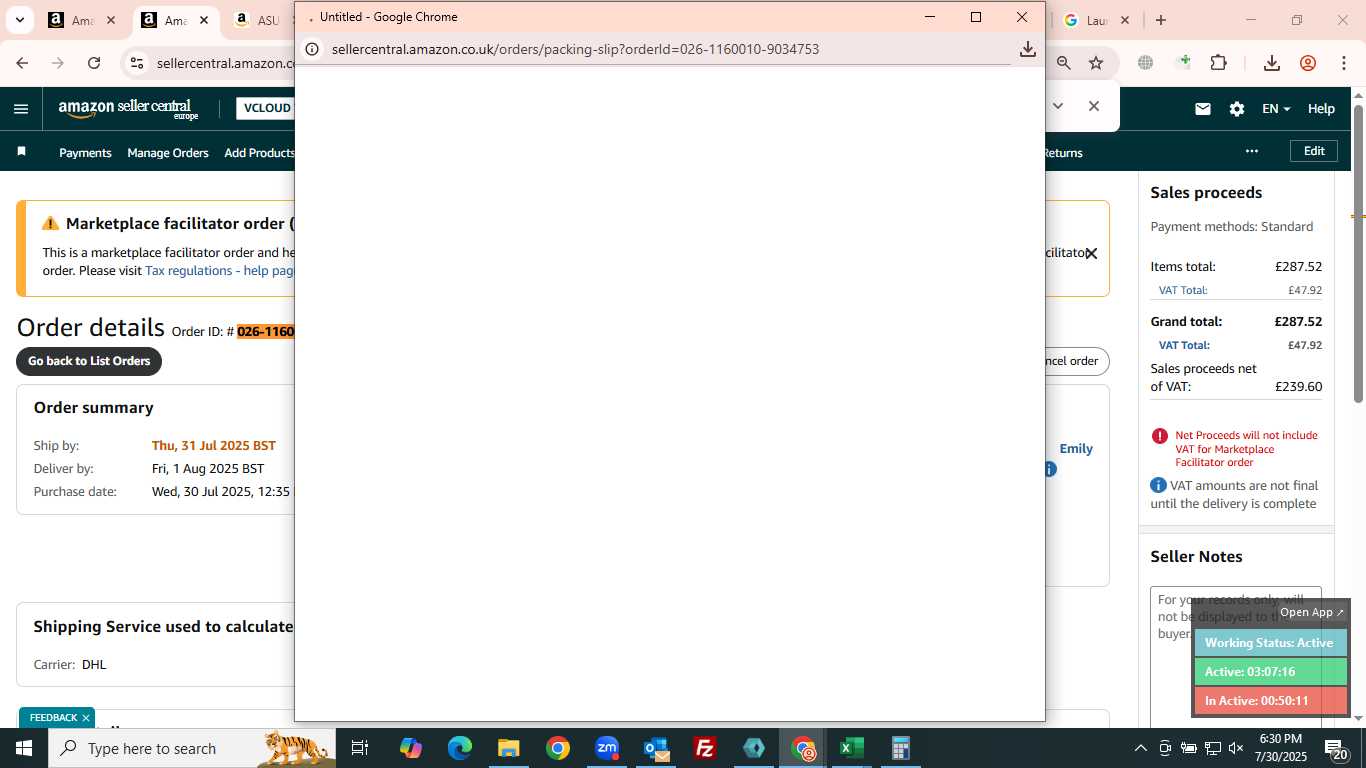
Task: Collapse the find bar chevron
Action: [x=1058, y=106]
